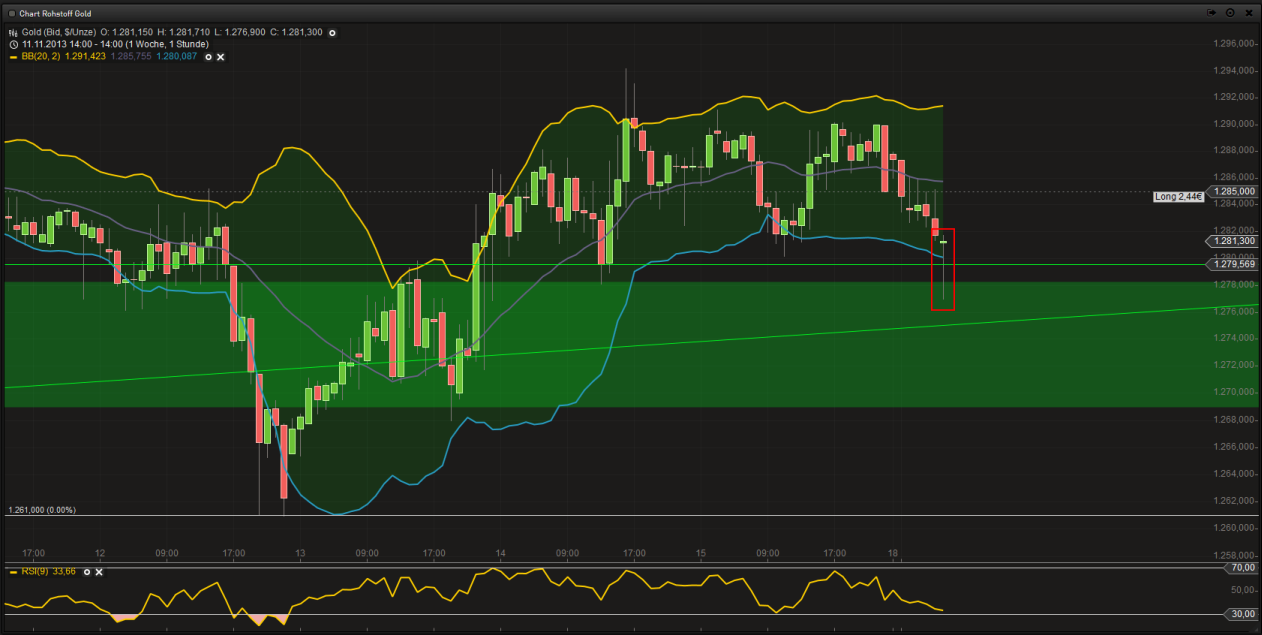Click the circular settings icon in title bar

pyautogui.click(x=1230, y=13)
